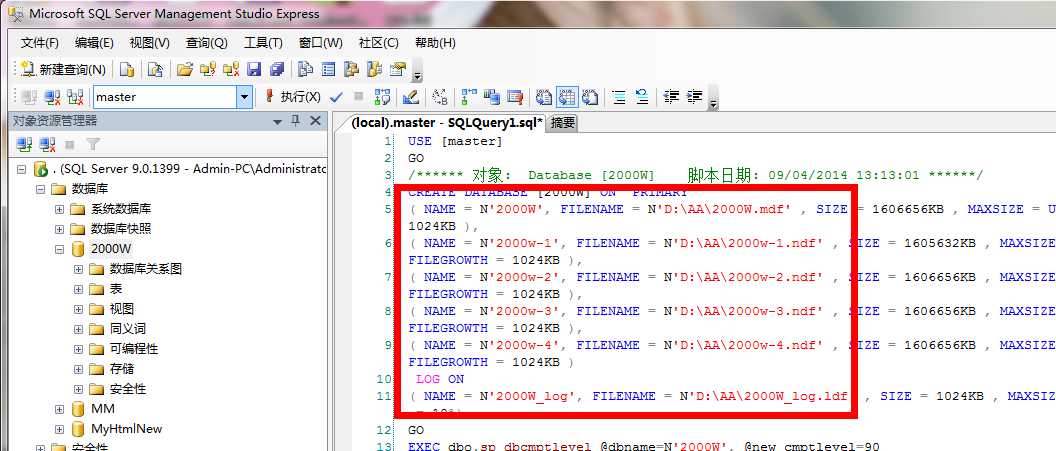Switch output to Results to Grid
The width and height of the screenshot is (1056, 451).
[x=567, y=97]
